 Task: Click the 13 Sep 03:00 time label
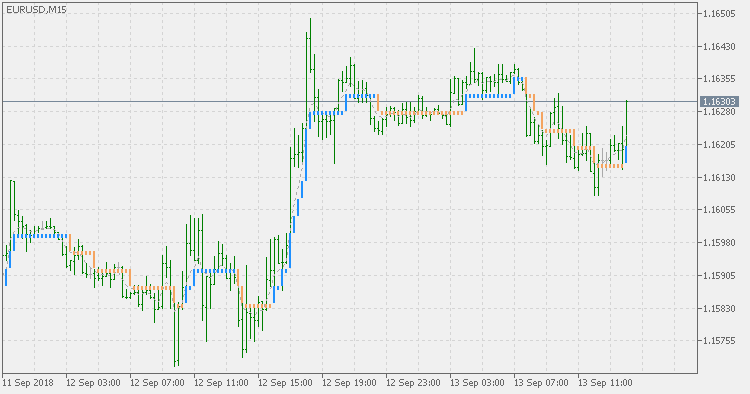click(477, 383)
